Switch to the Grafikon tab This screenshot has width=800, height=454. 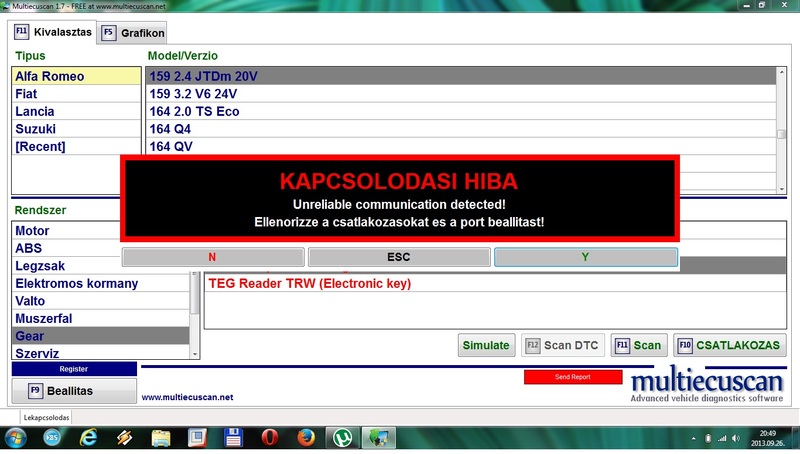pos(133,33)
